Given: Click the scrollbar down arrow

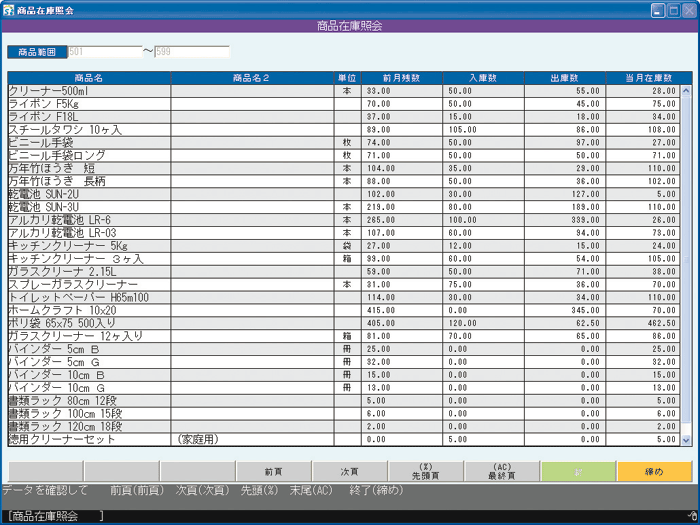Looking at the screenshot, I should 686,439.
